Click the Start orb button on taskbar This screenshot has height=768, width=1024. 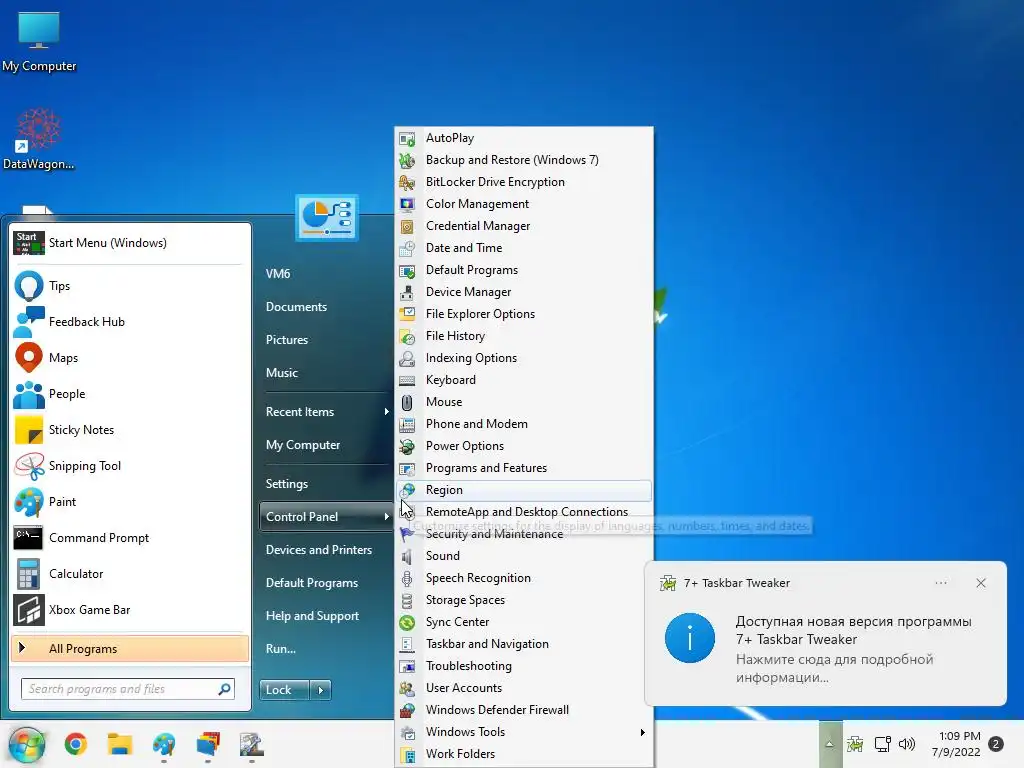[x=27, y=744]
